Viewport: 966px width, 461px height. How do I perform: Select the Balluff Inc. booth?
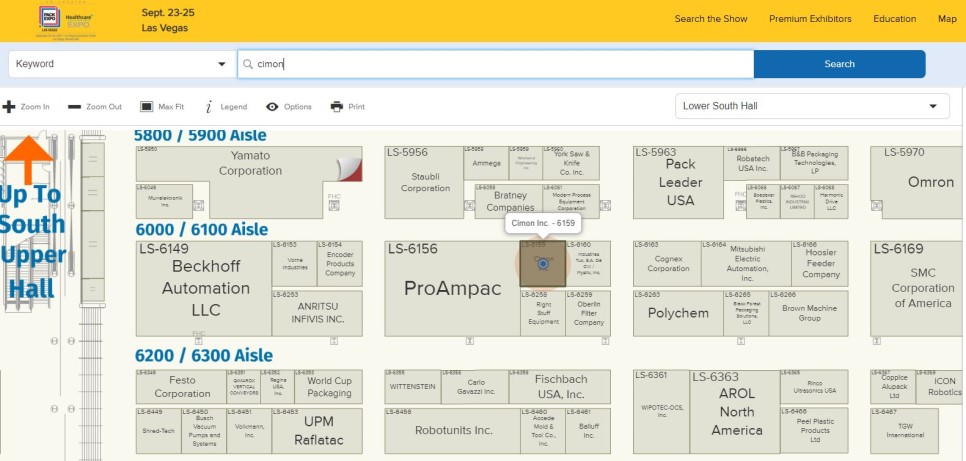pos(588,431)
